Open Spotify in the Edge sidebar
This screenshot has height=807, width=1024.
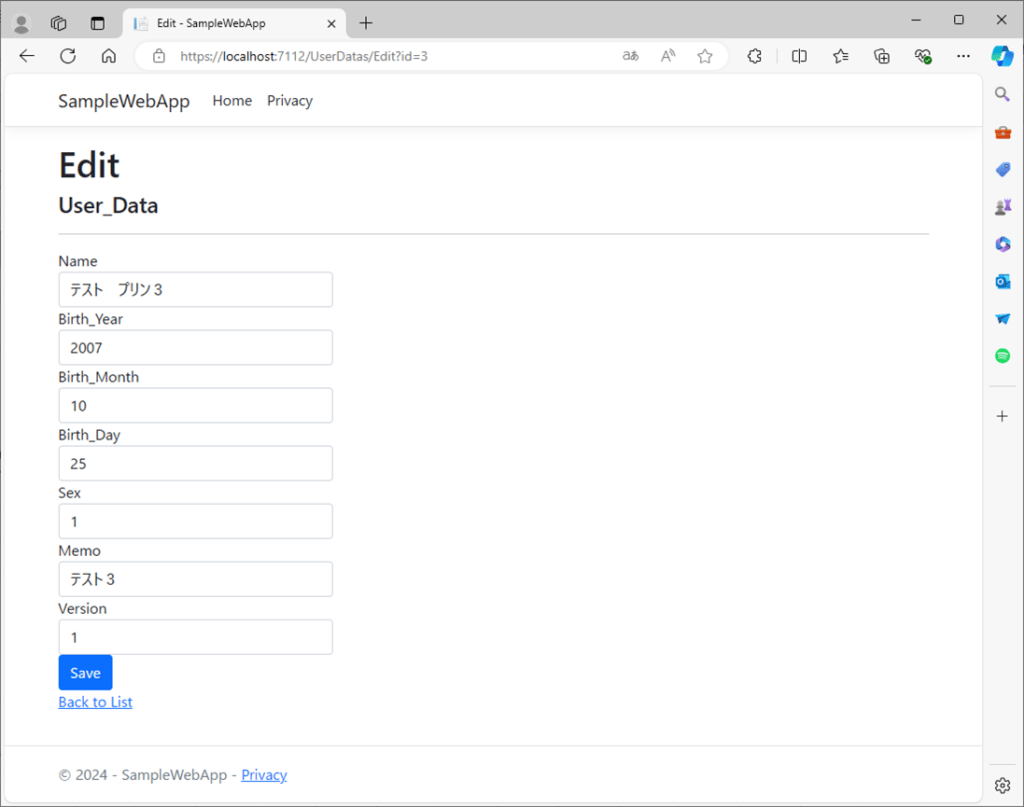(1002, 355)
